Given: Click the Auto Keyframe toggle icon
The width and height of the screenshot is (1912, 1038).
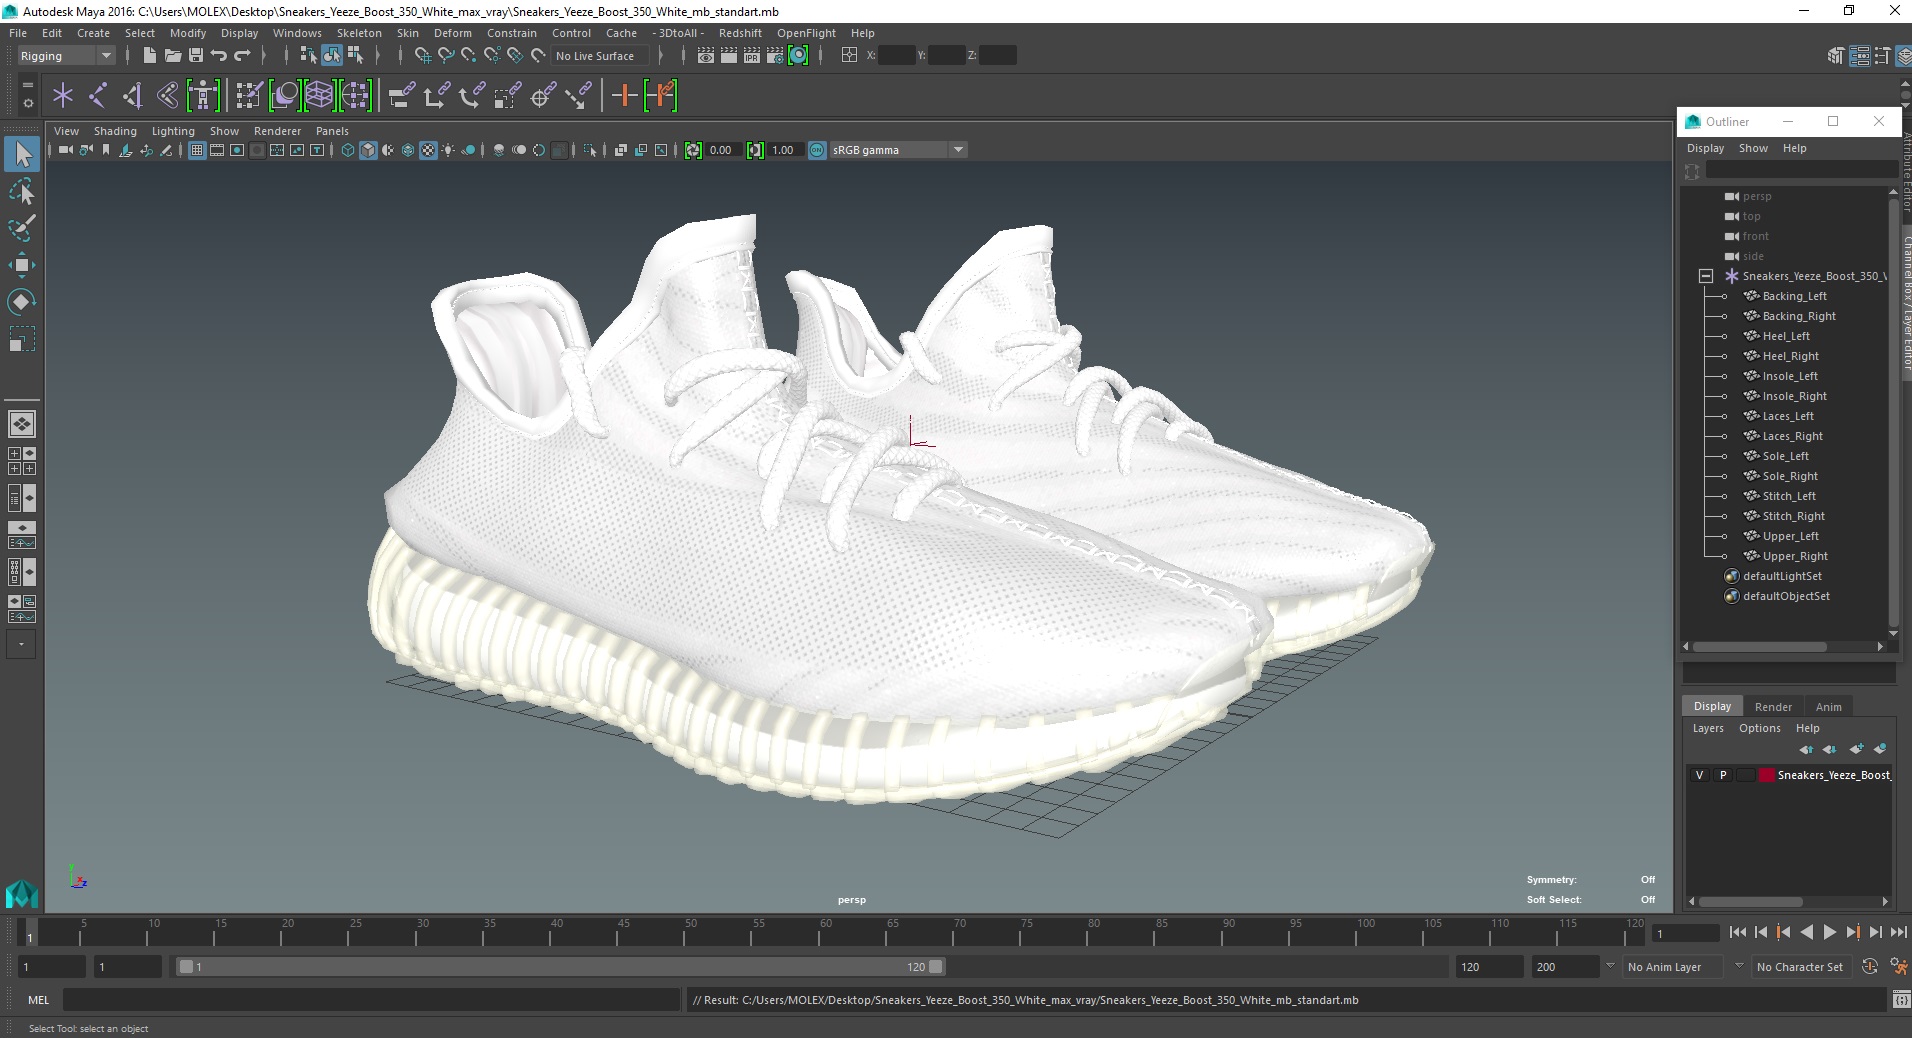Looking at the screenshot, I should point(1870,967).
